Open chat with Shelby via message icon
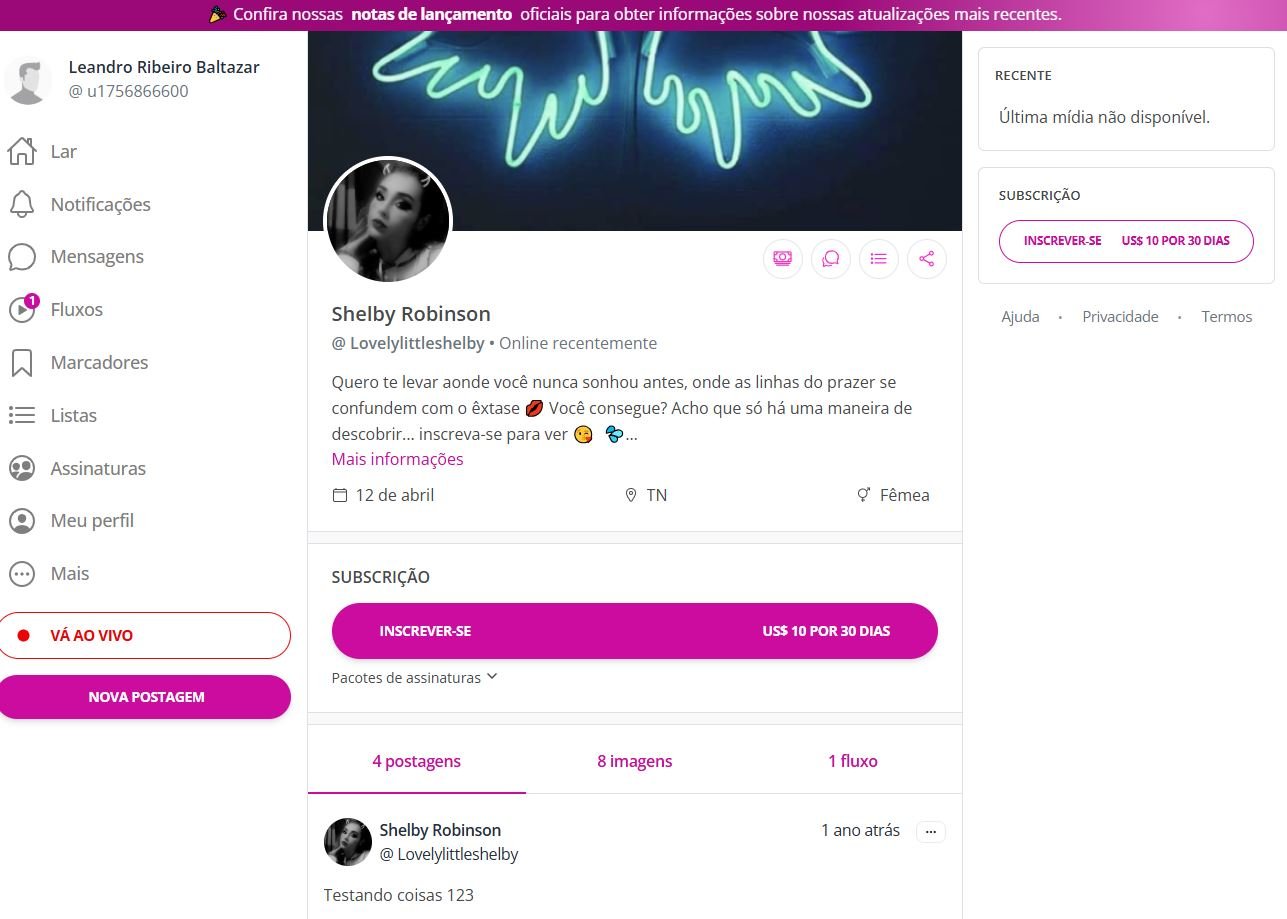Viewport: 1287px width, 919px height. click(830, 259)
